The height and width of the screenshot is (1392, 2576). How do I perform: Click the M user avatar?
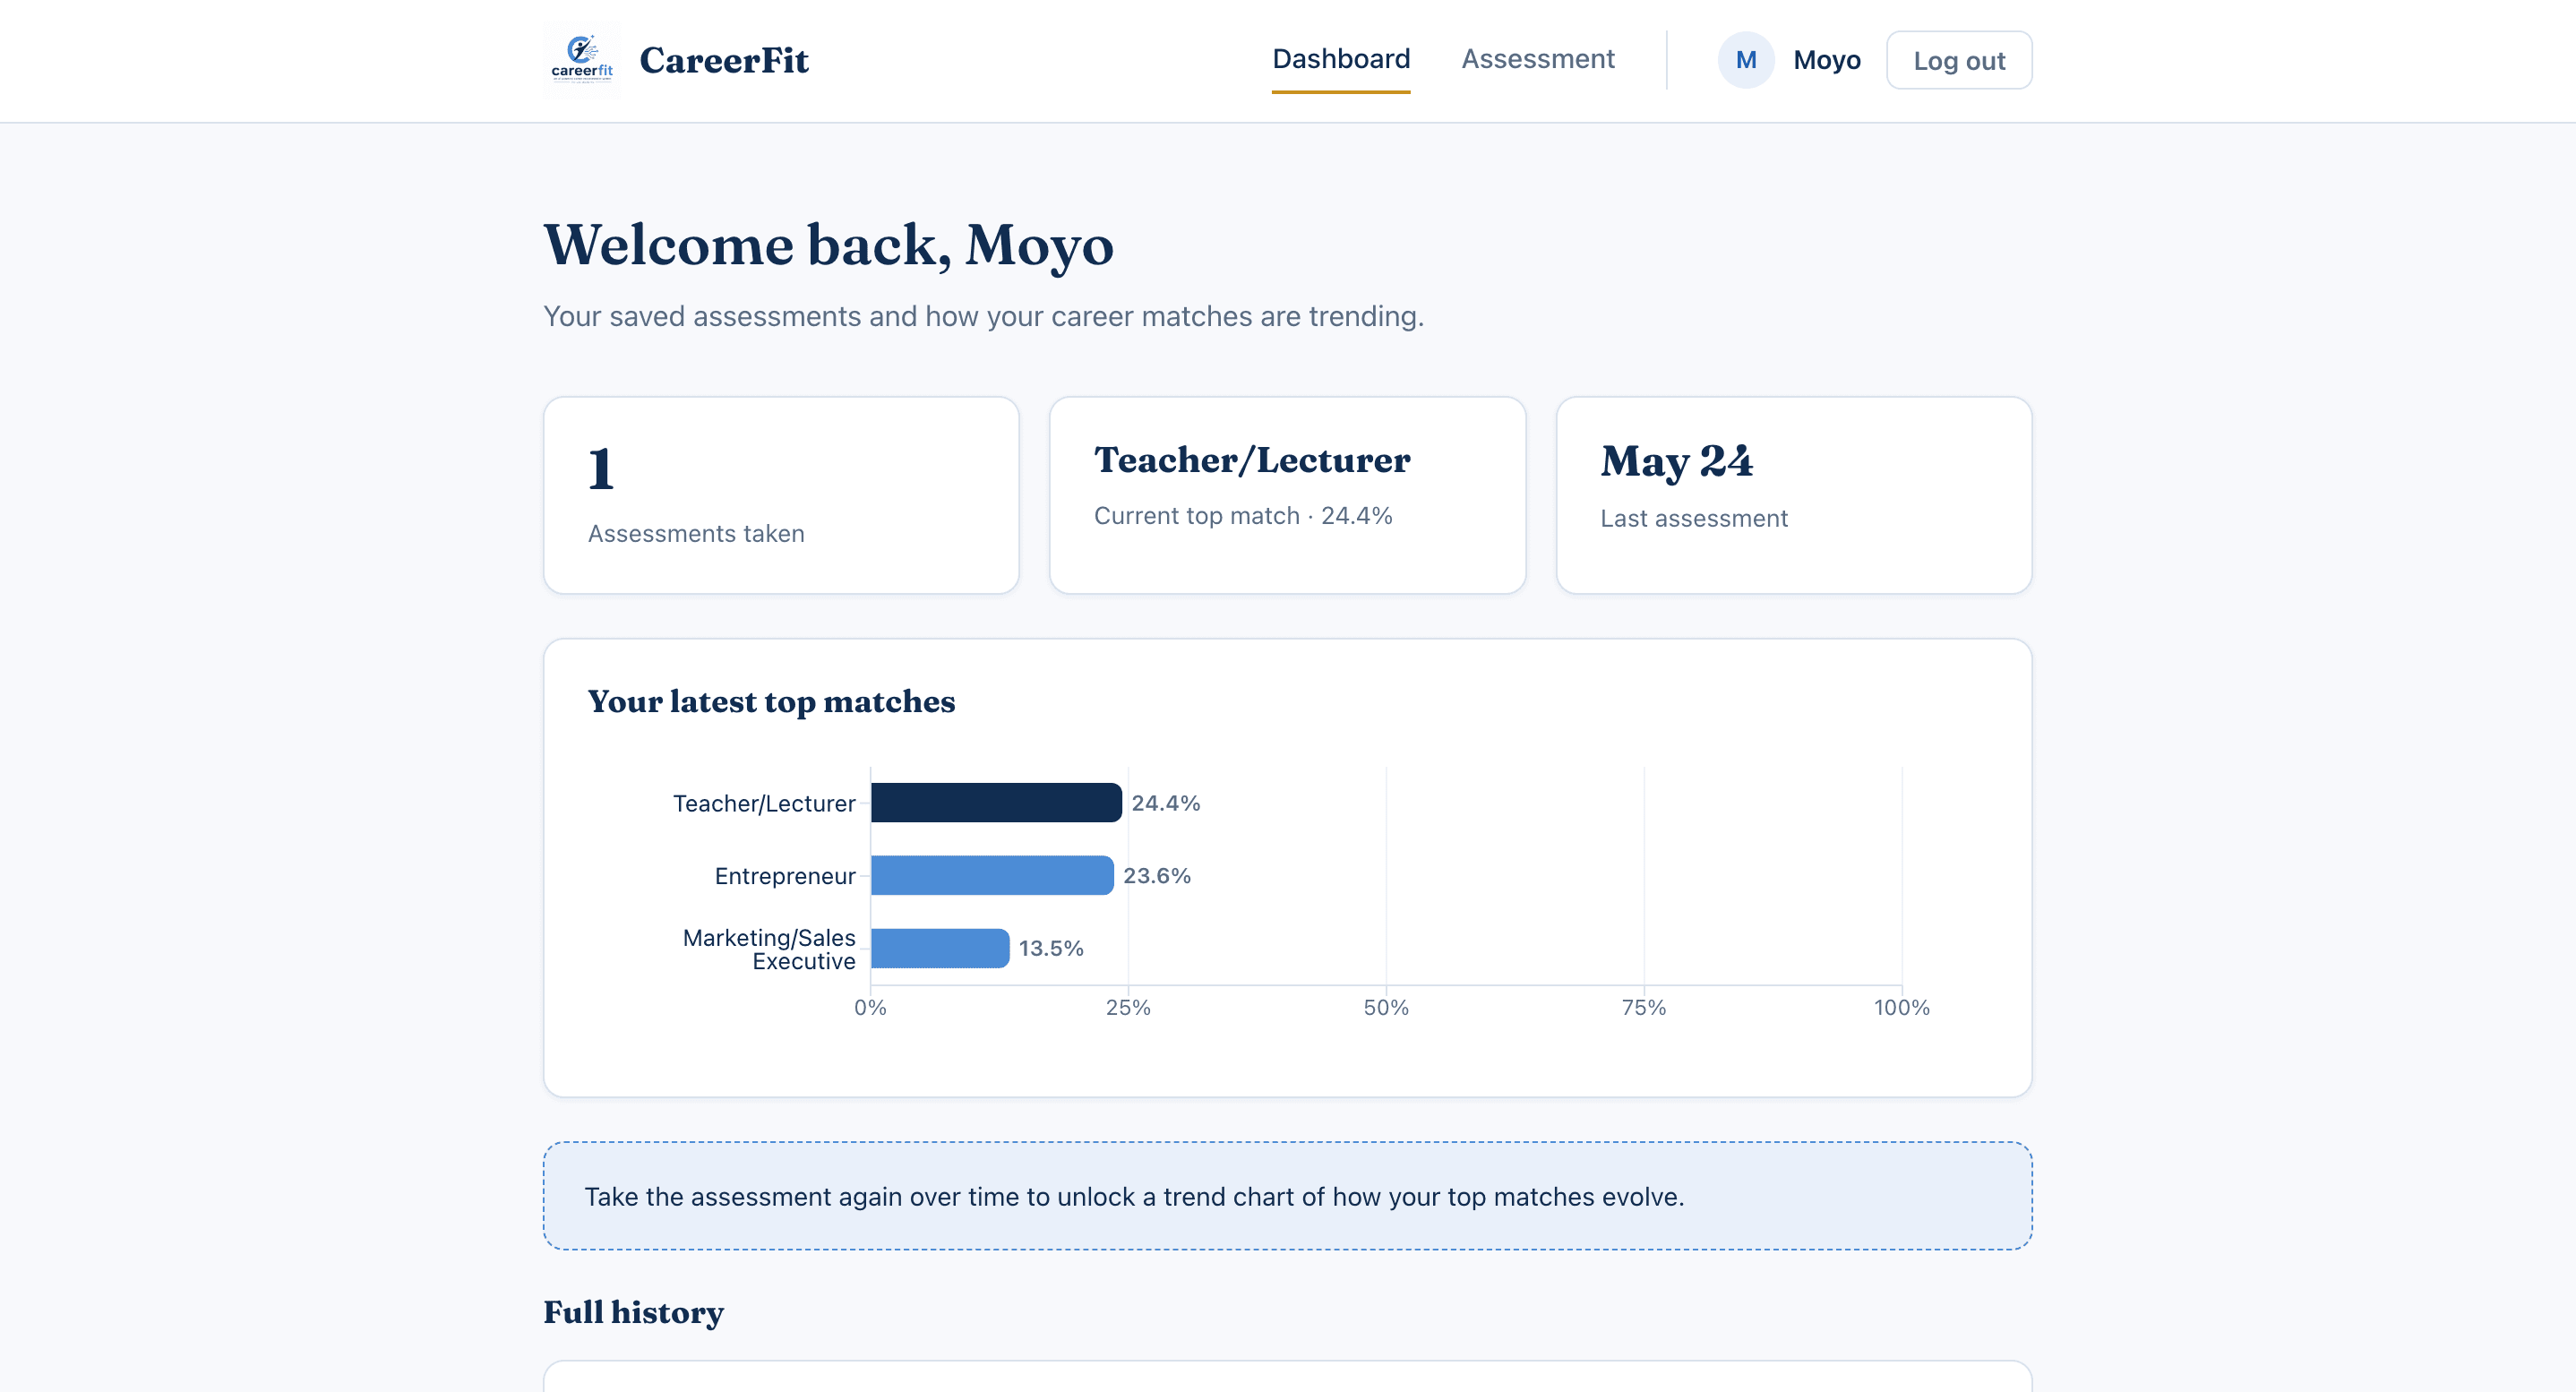(x=1745, y=60)
